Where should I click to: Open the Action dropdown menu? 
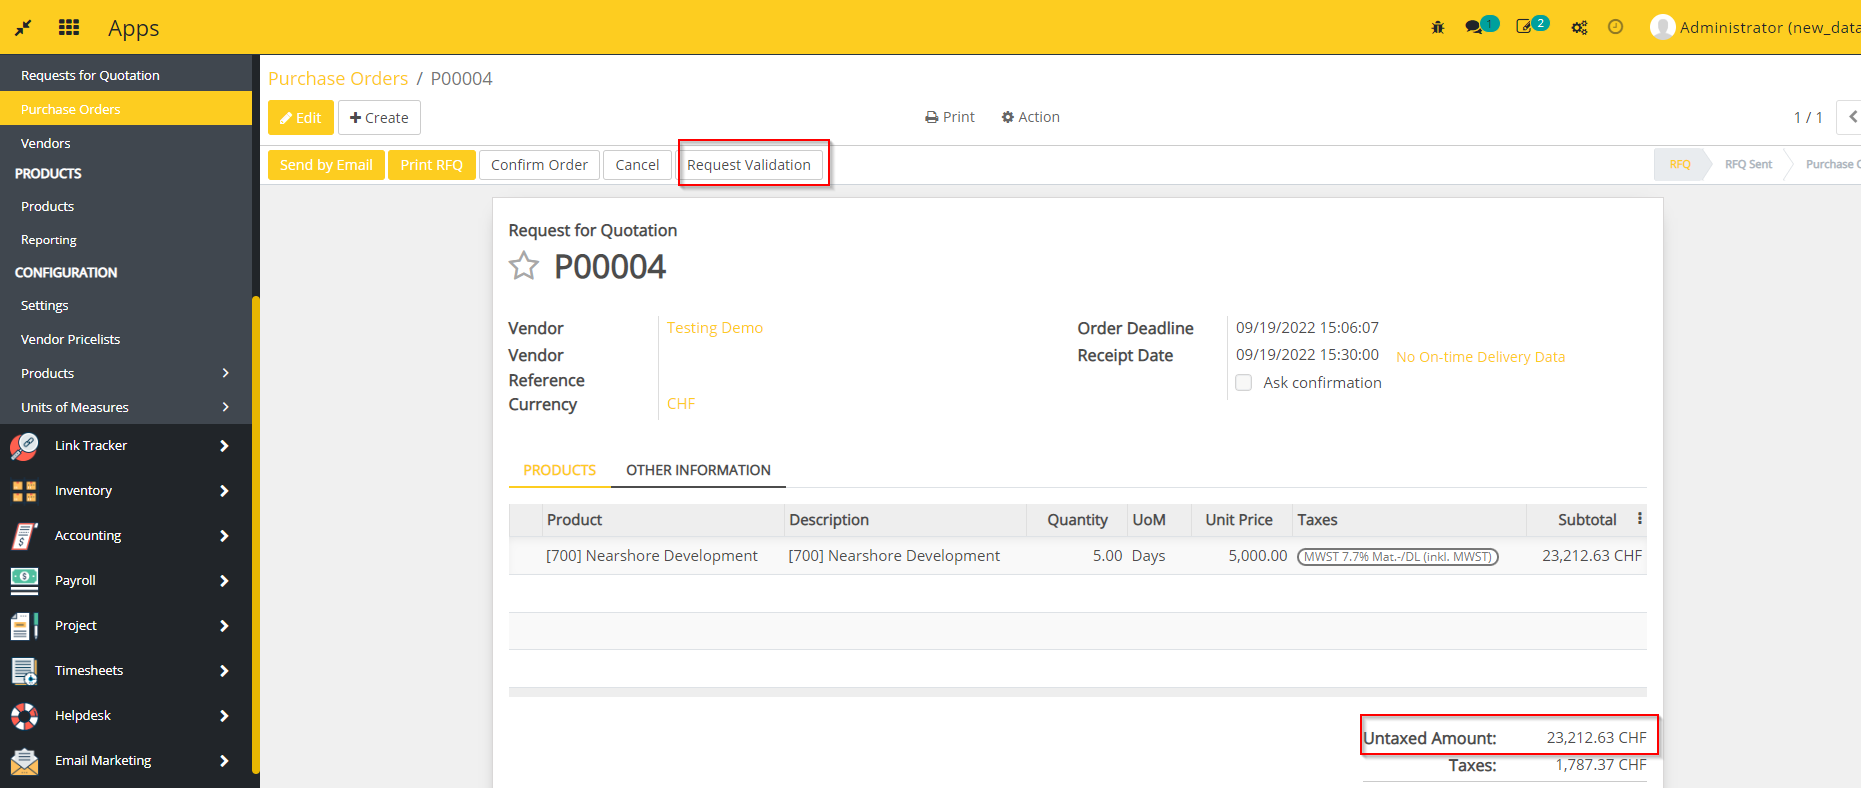[1030, 117]
